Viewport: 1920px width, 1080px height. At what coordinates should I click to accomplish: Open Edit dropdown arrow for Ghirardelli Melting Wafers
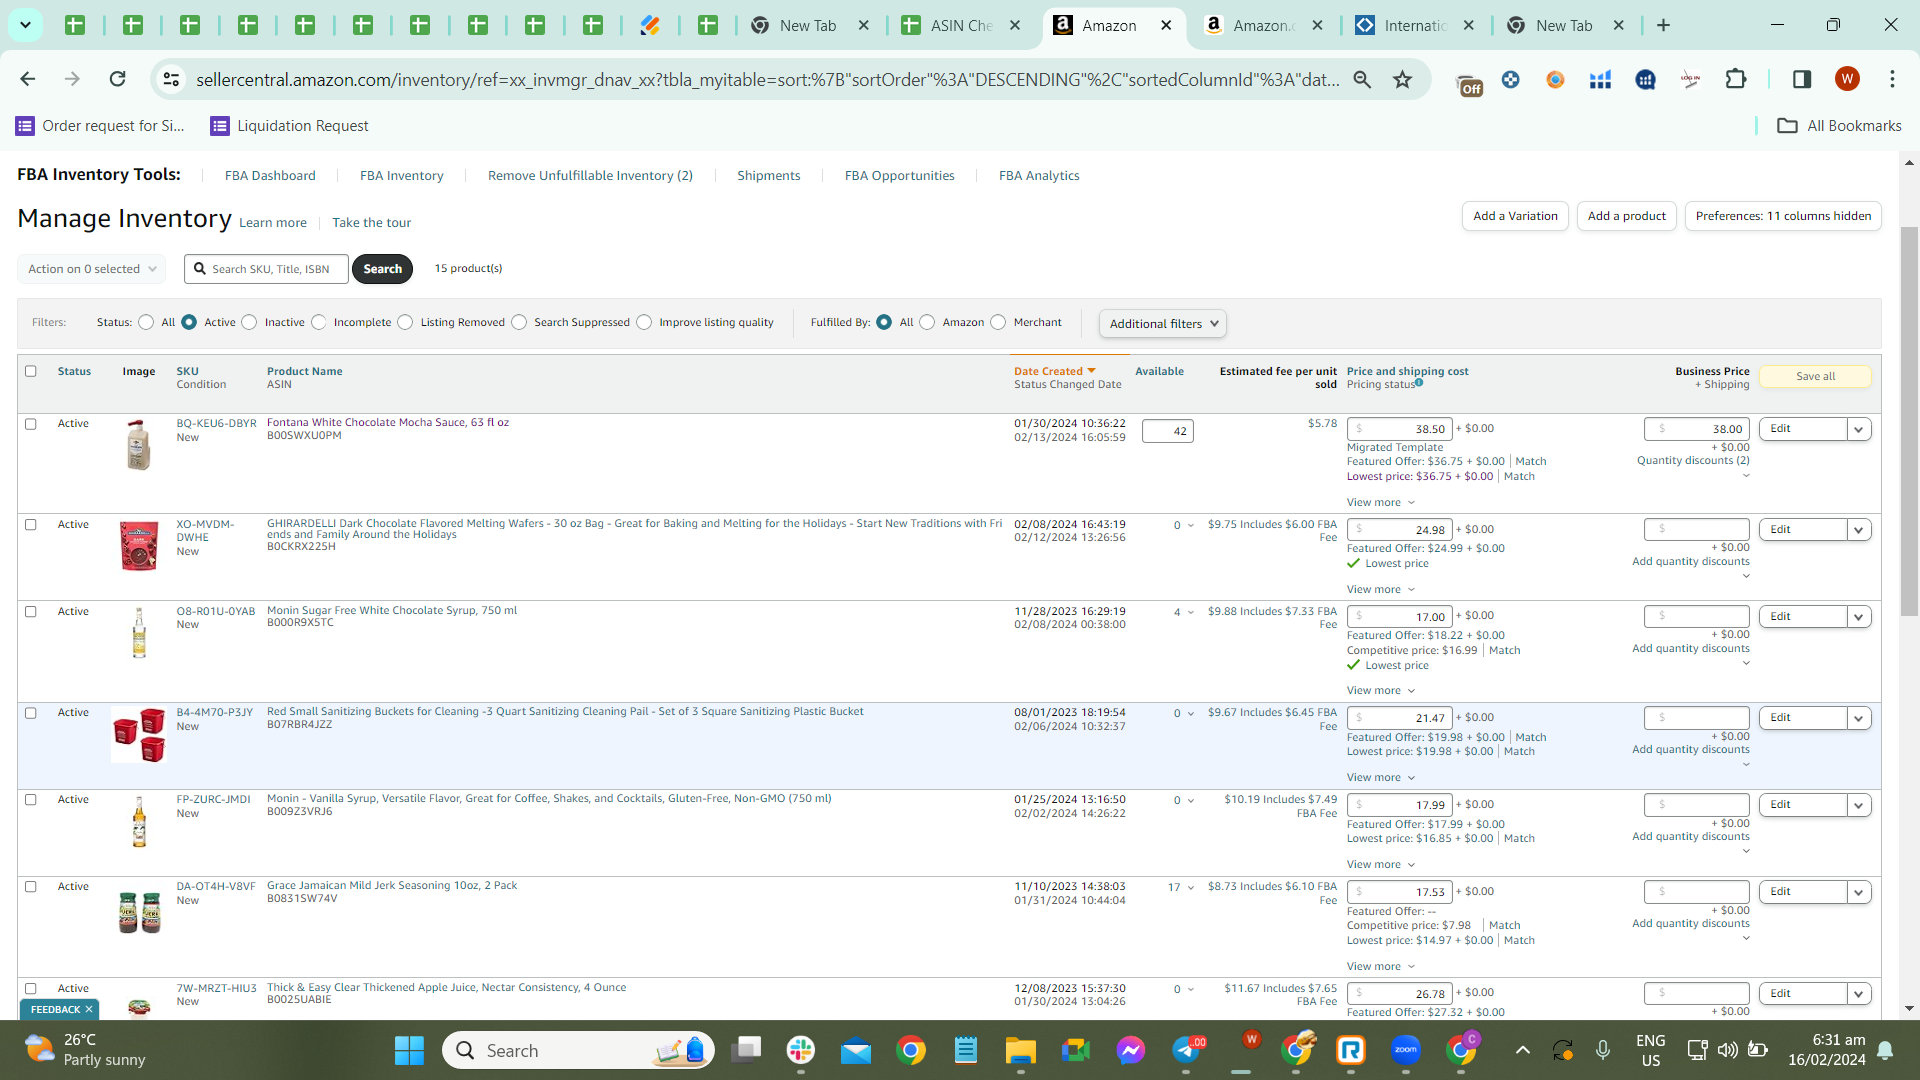1859,530
